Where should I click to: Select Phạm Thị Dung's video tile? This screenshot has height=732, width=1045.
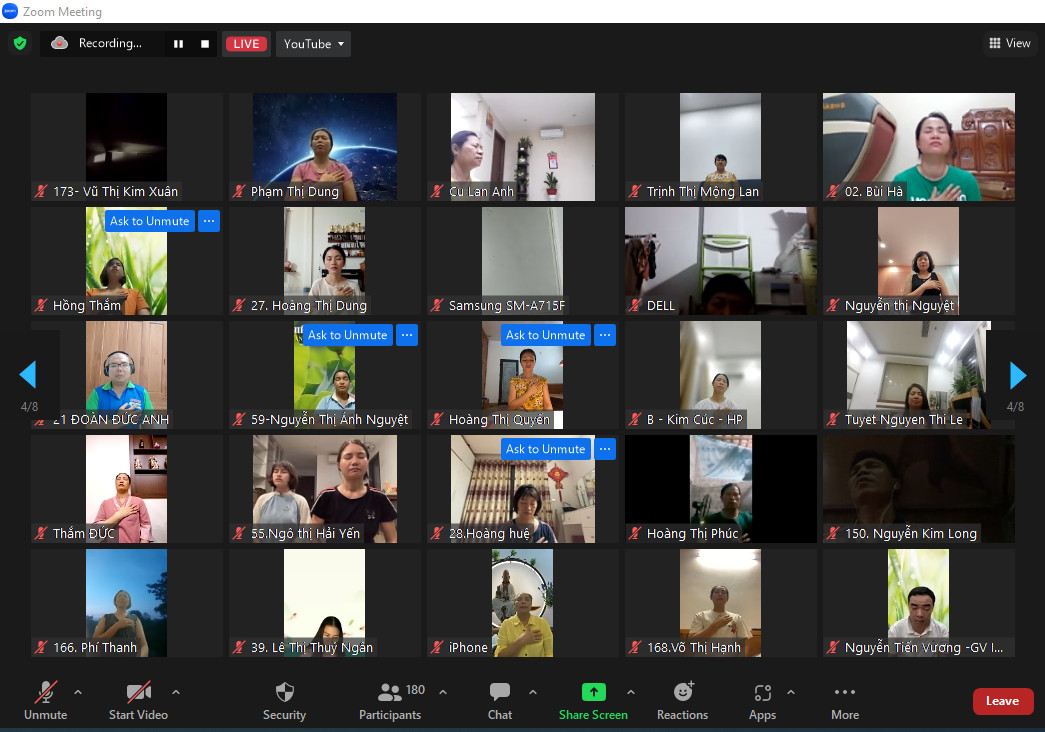[325, 147]
